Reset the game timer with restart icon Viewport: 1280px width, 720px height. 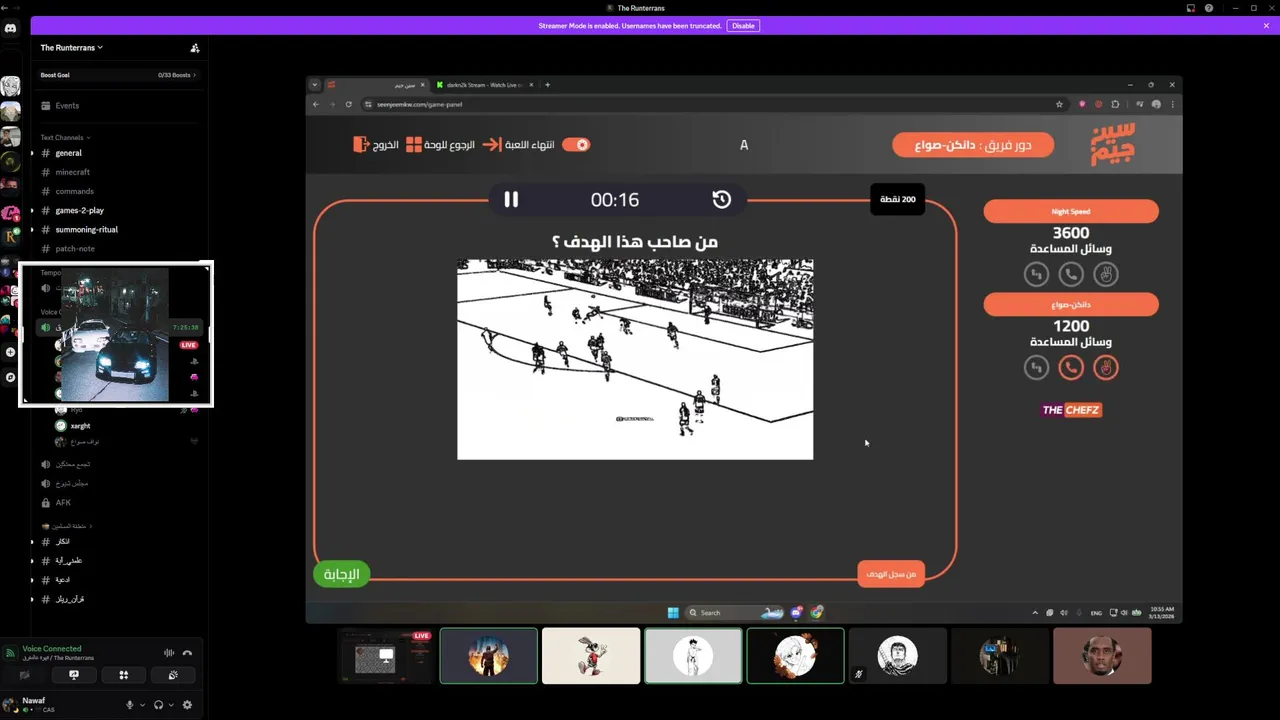click(722, 200)
